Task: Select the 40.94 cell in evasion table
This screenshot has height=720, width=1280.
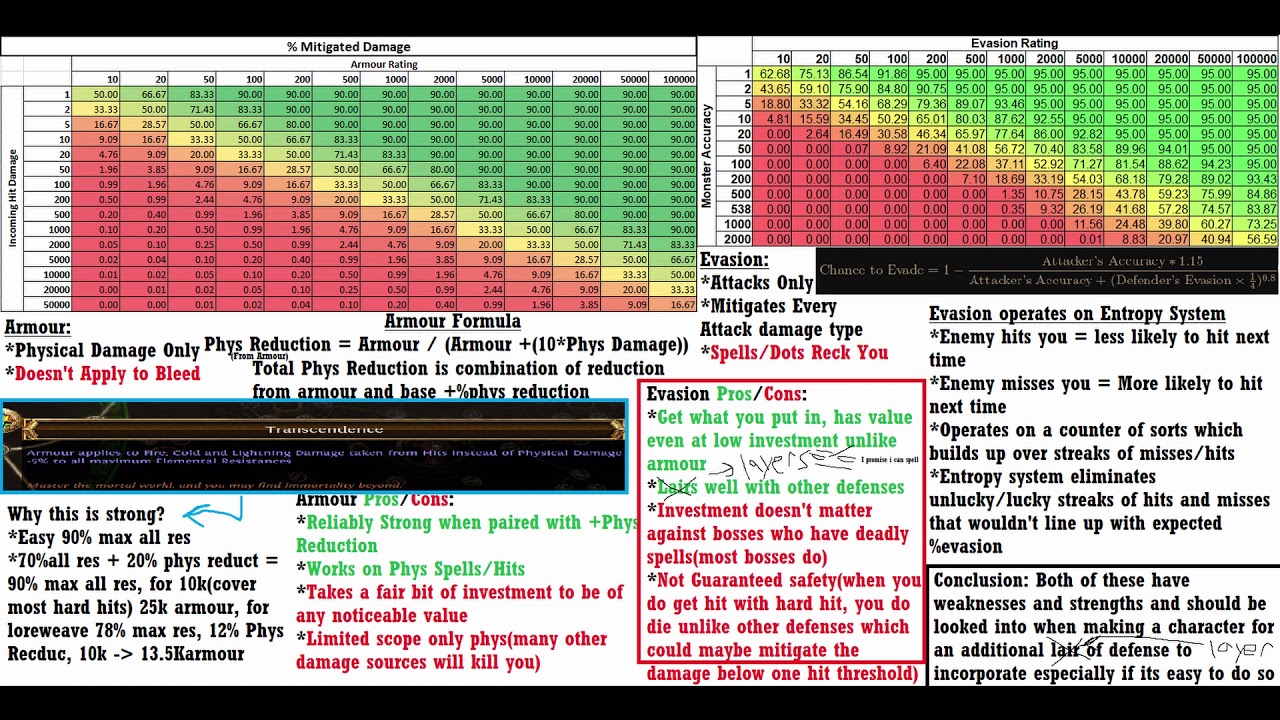Action: (x=1216, y=239)
